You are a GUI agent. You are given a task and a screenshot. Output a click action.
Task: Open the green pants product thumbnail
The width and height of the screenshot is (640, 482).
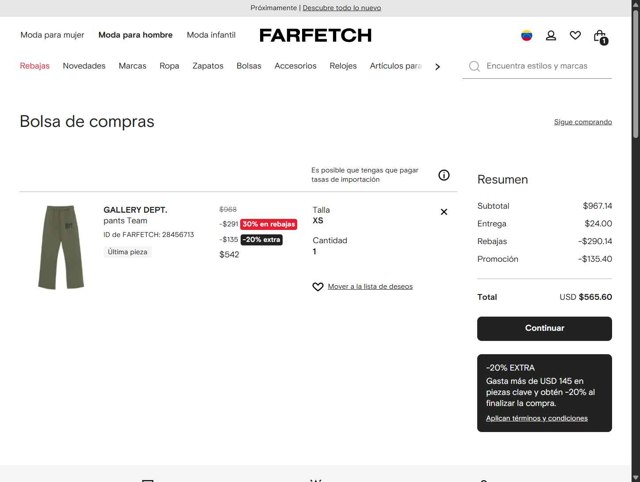pyautogui.click(x=61, y=247)
